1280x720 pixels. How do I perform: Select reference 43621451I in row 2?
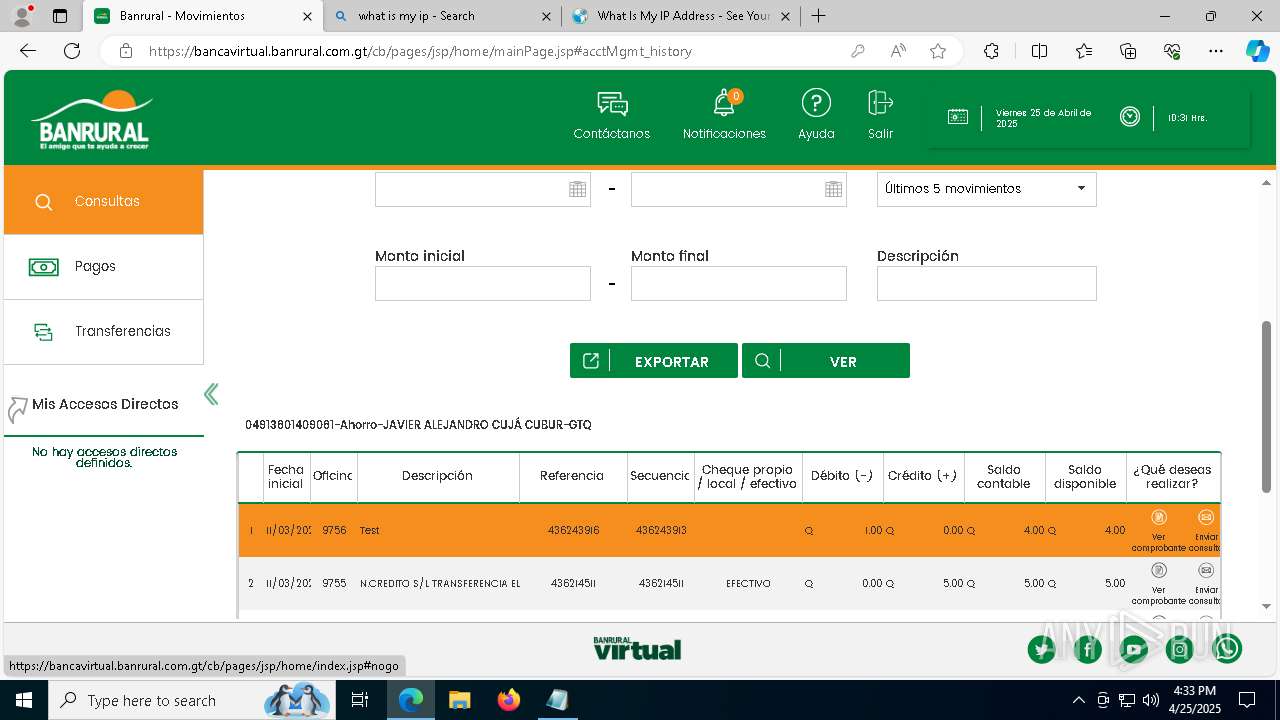coord(573,584)
